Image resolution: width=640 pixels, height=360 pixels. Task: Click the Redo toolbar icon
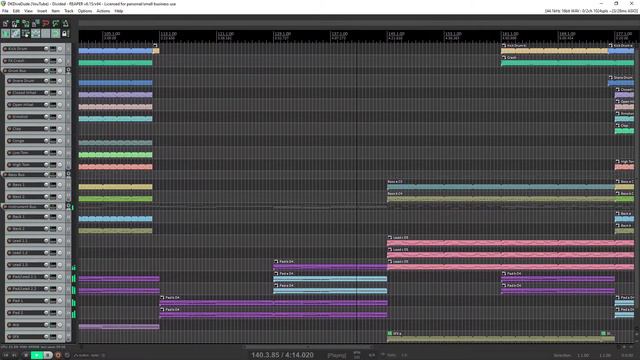[56, 24]
